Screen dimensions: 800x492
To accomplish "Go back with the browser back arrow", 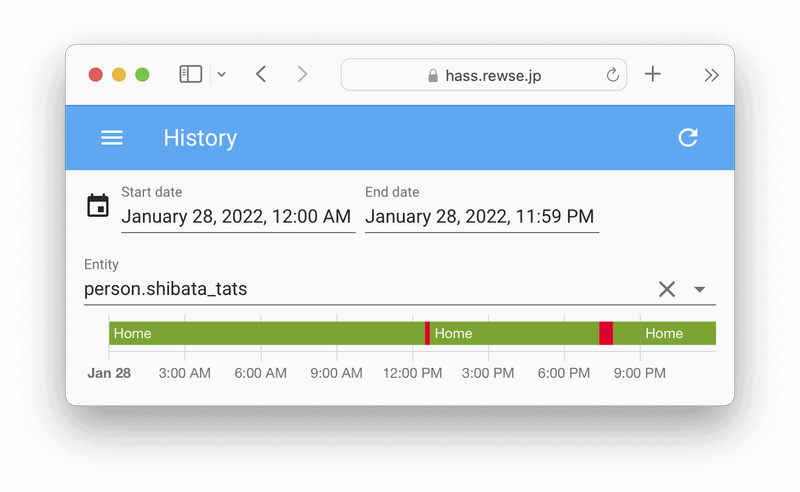I will (x=261, y=74).
